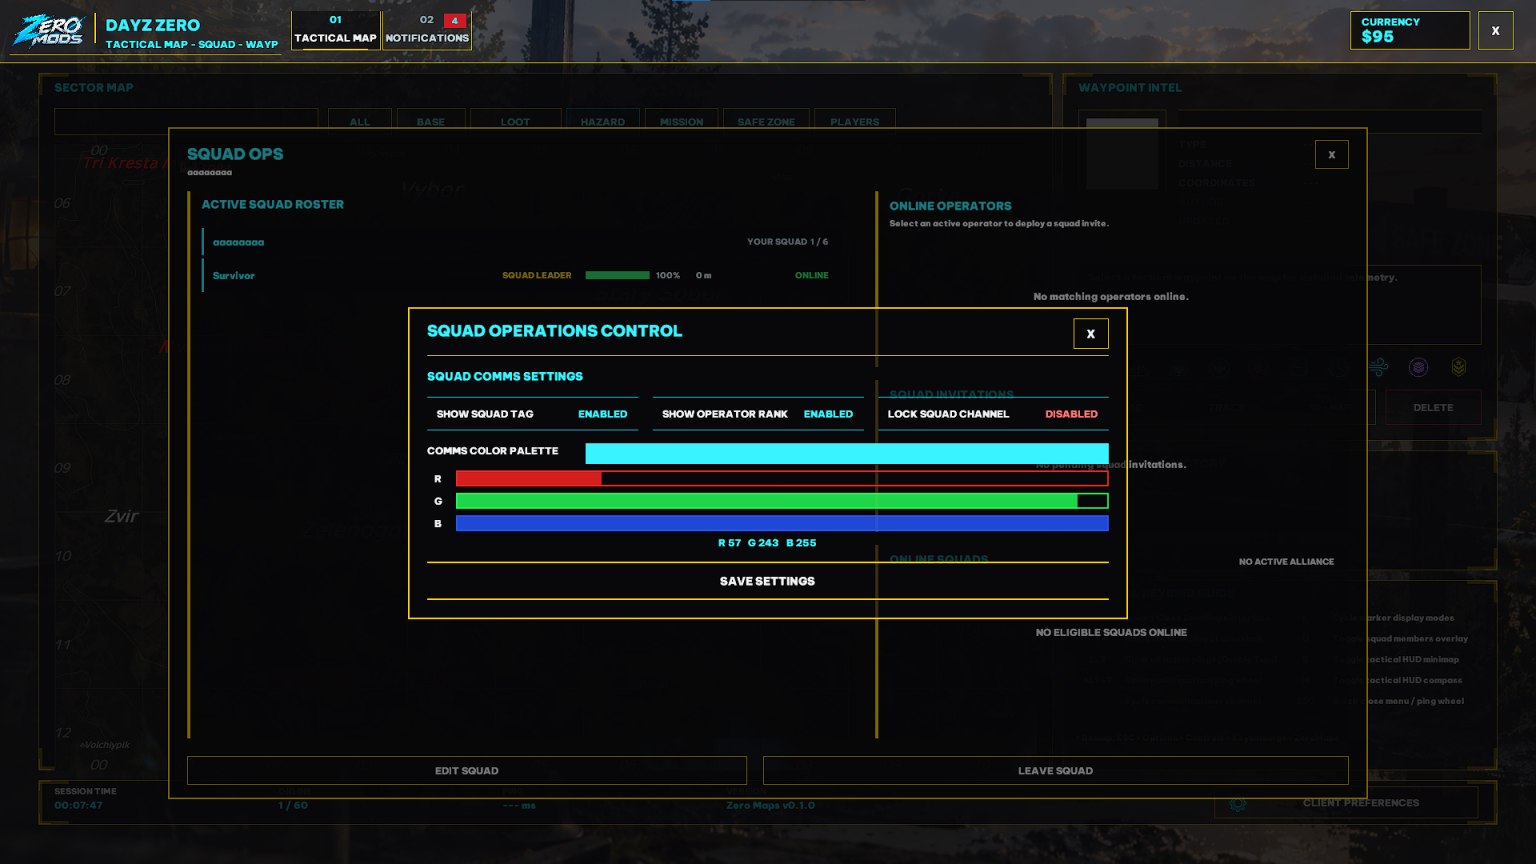Close the Squad Ops window

[x=1332, y=154]
